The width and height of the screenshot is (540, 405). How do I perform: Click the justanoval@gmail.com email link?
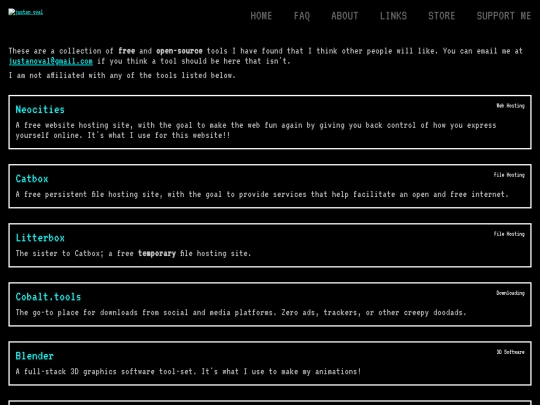coord(51,61)
